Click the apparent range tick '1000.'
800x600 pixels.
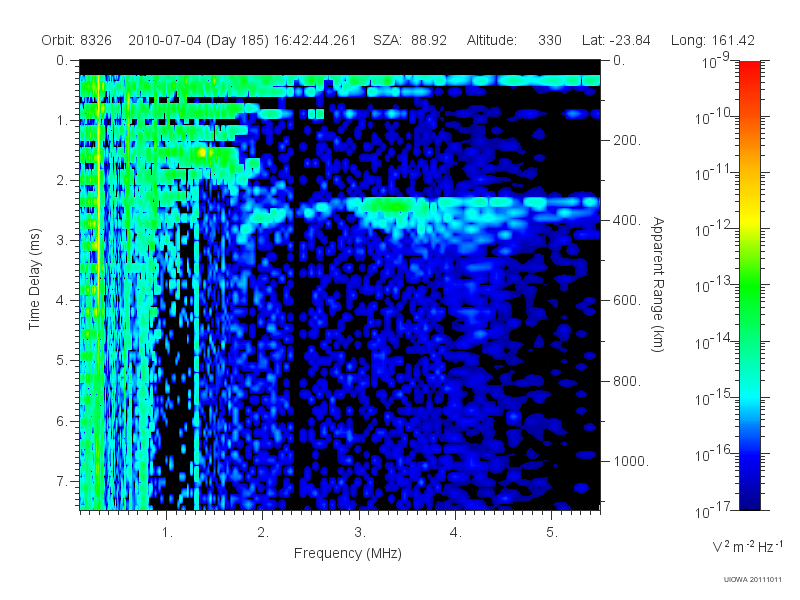point(631,461)
